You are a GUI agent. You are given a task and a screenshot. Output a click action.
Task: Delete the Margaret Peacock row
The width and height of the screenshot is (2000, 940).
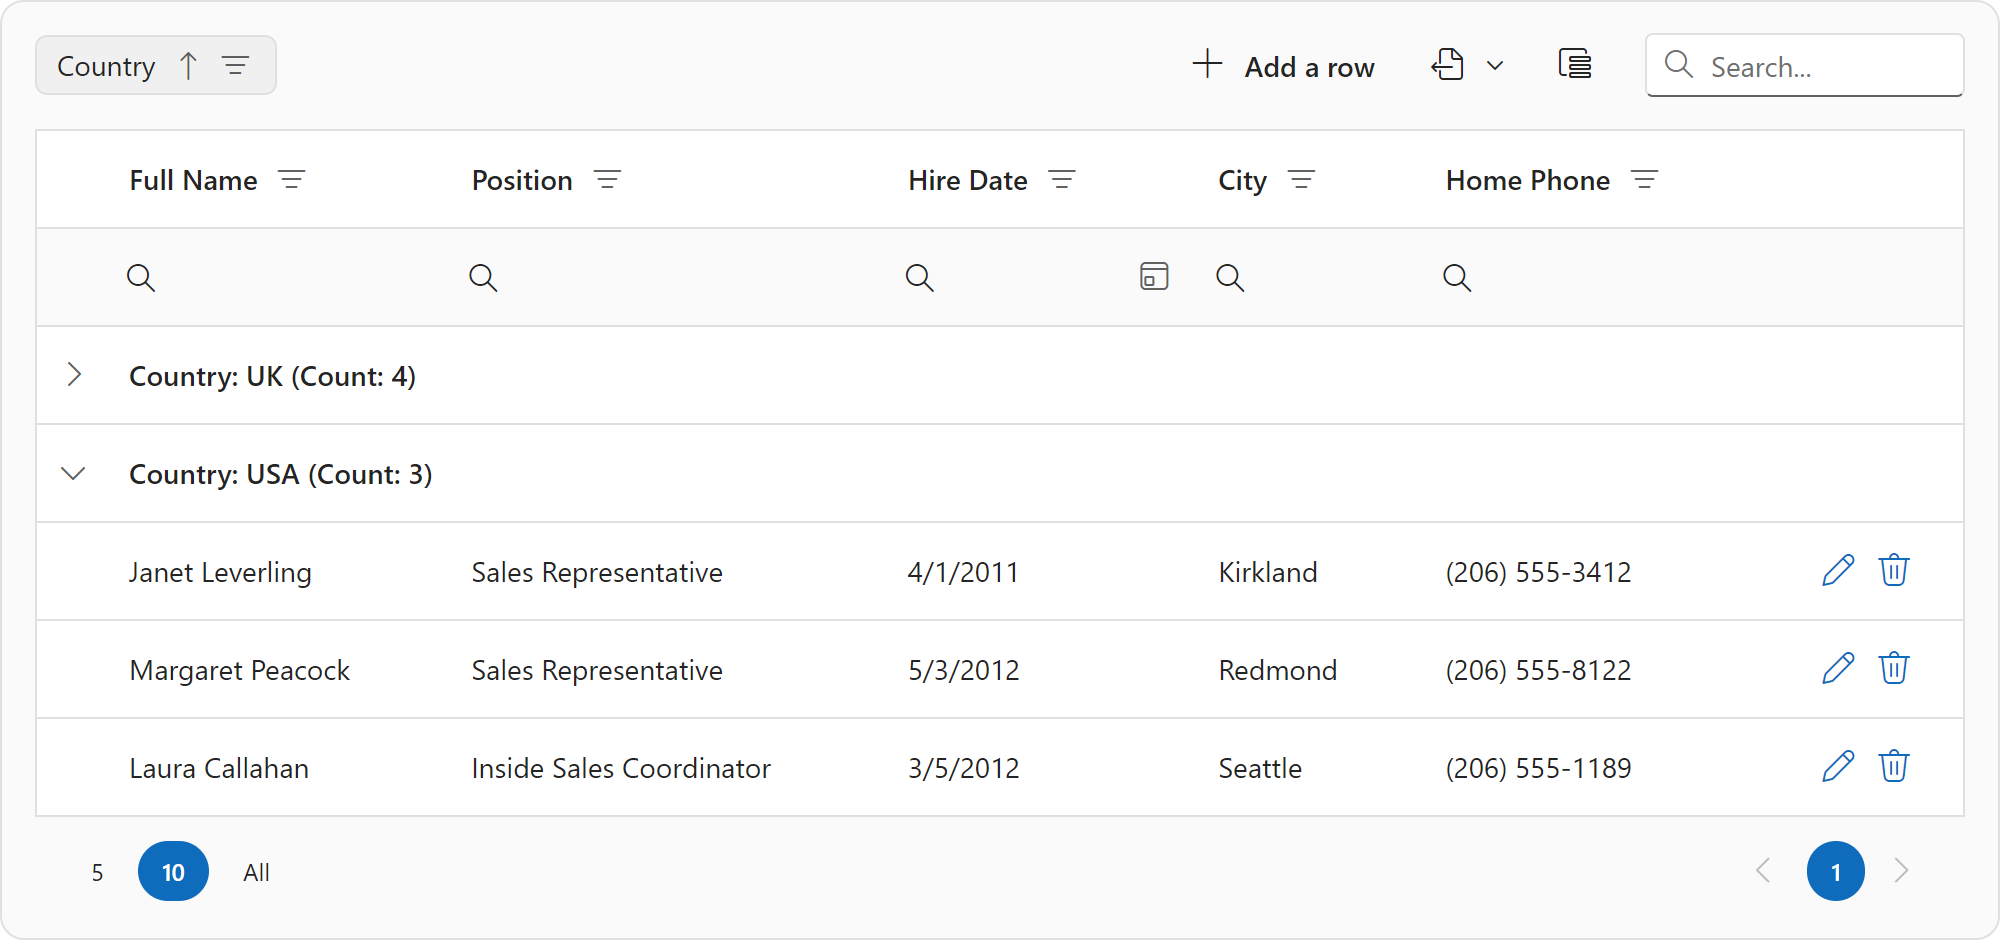point(1894,669)
